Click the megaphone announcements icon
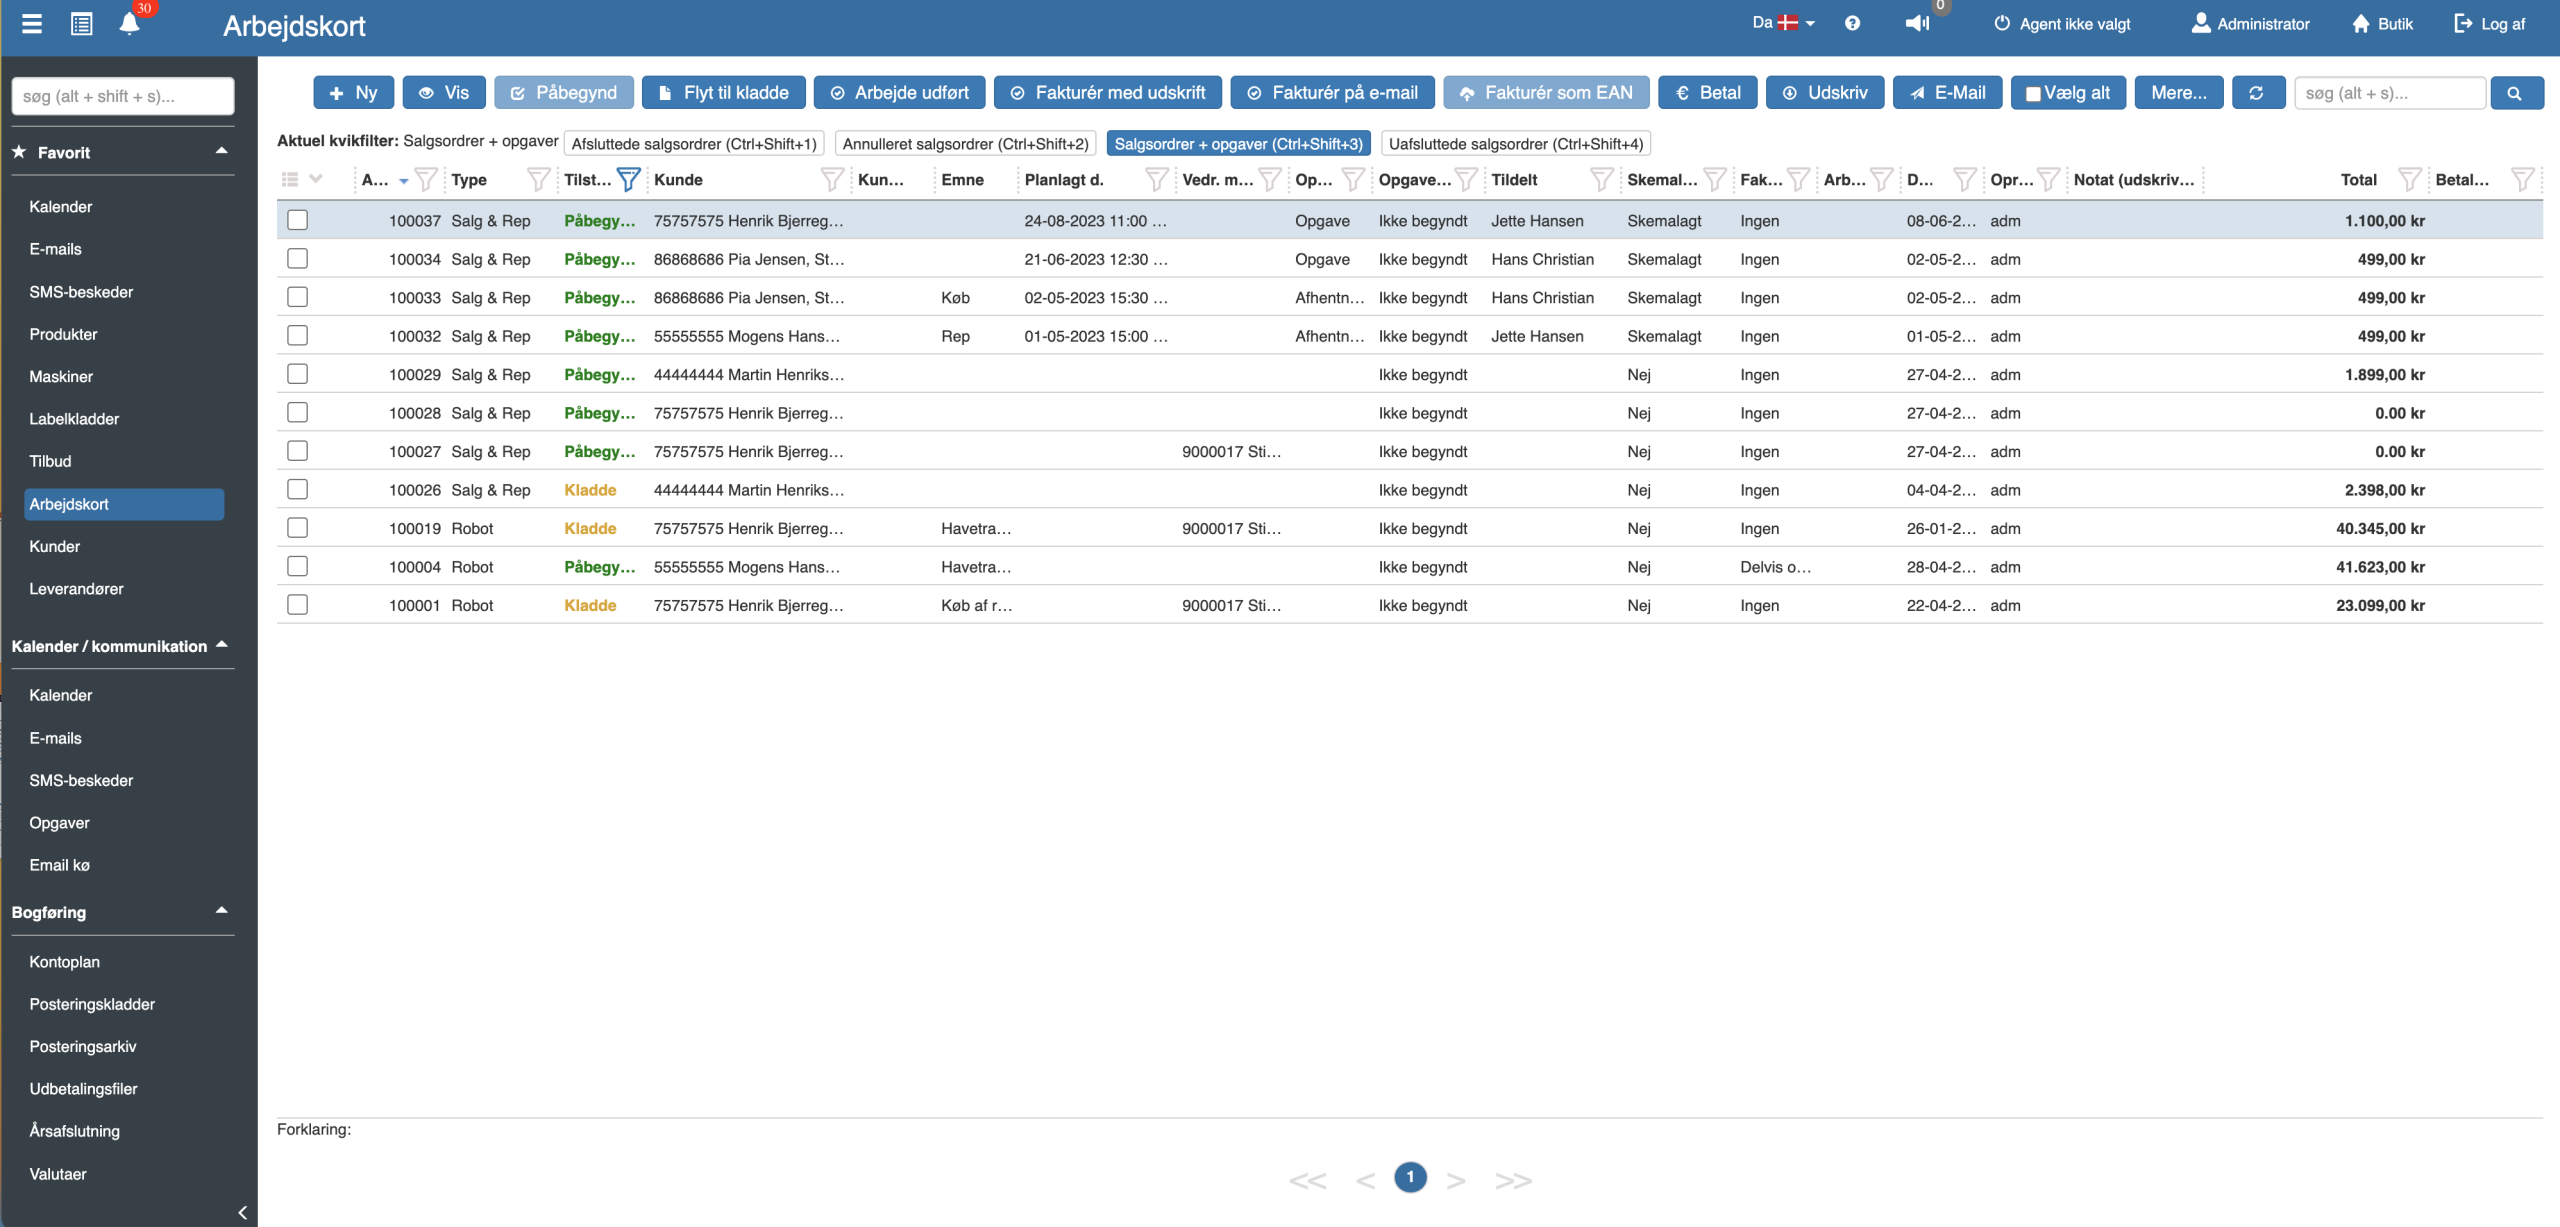This screenshot has height=1227, width=2560. [x=1917, y=24]
